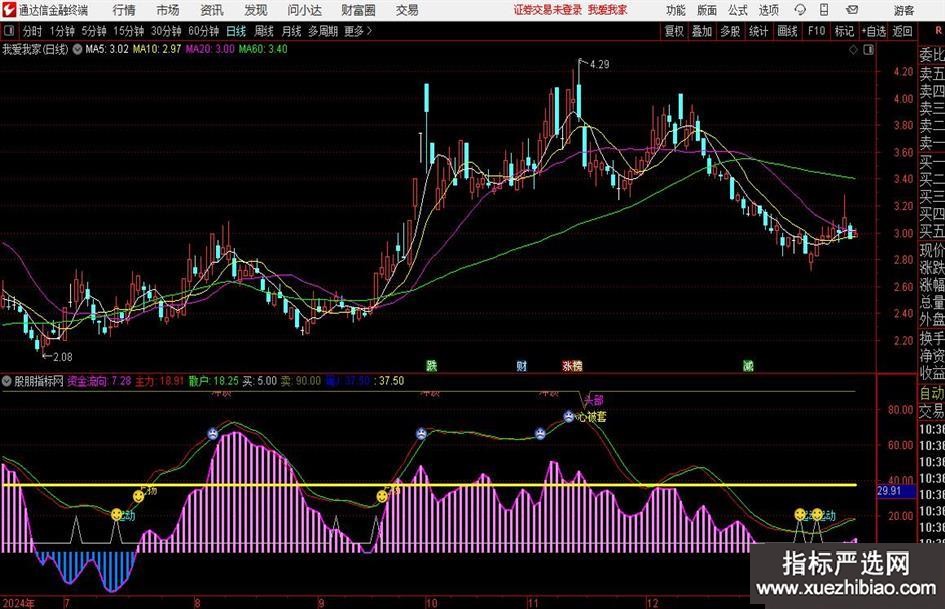Open the 公式 menu
945x609 pixels.
point(737,10)
